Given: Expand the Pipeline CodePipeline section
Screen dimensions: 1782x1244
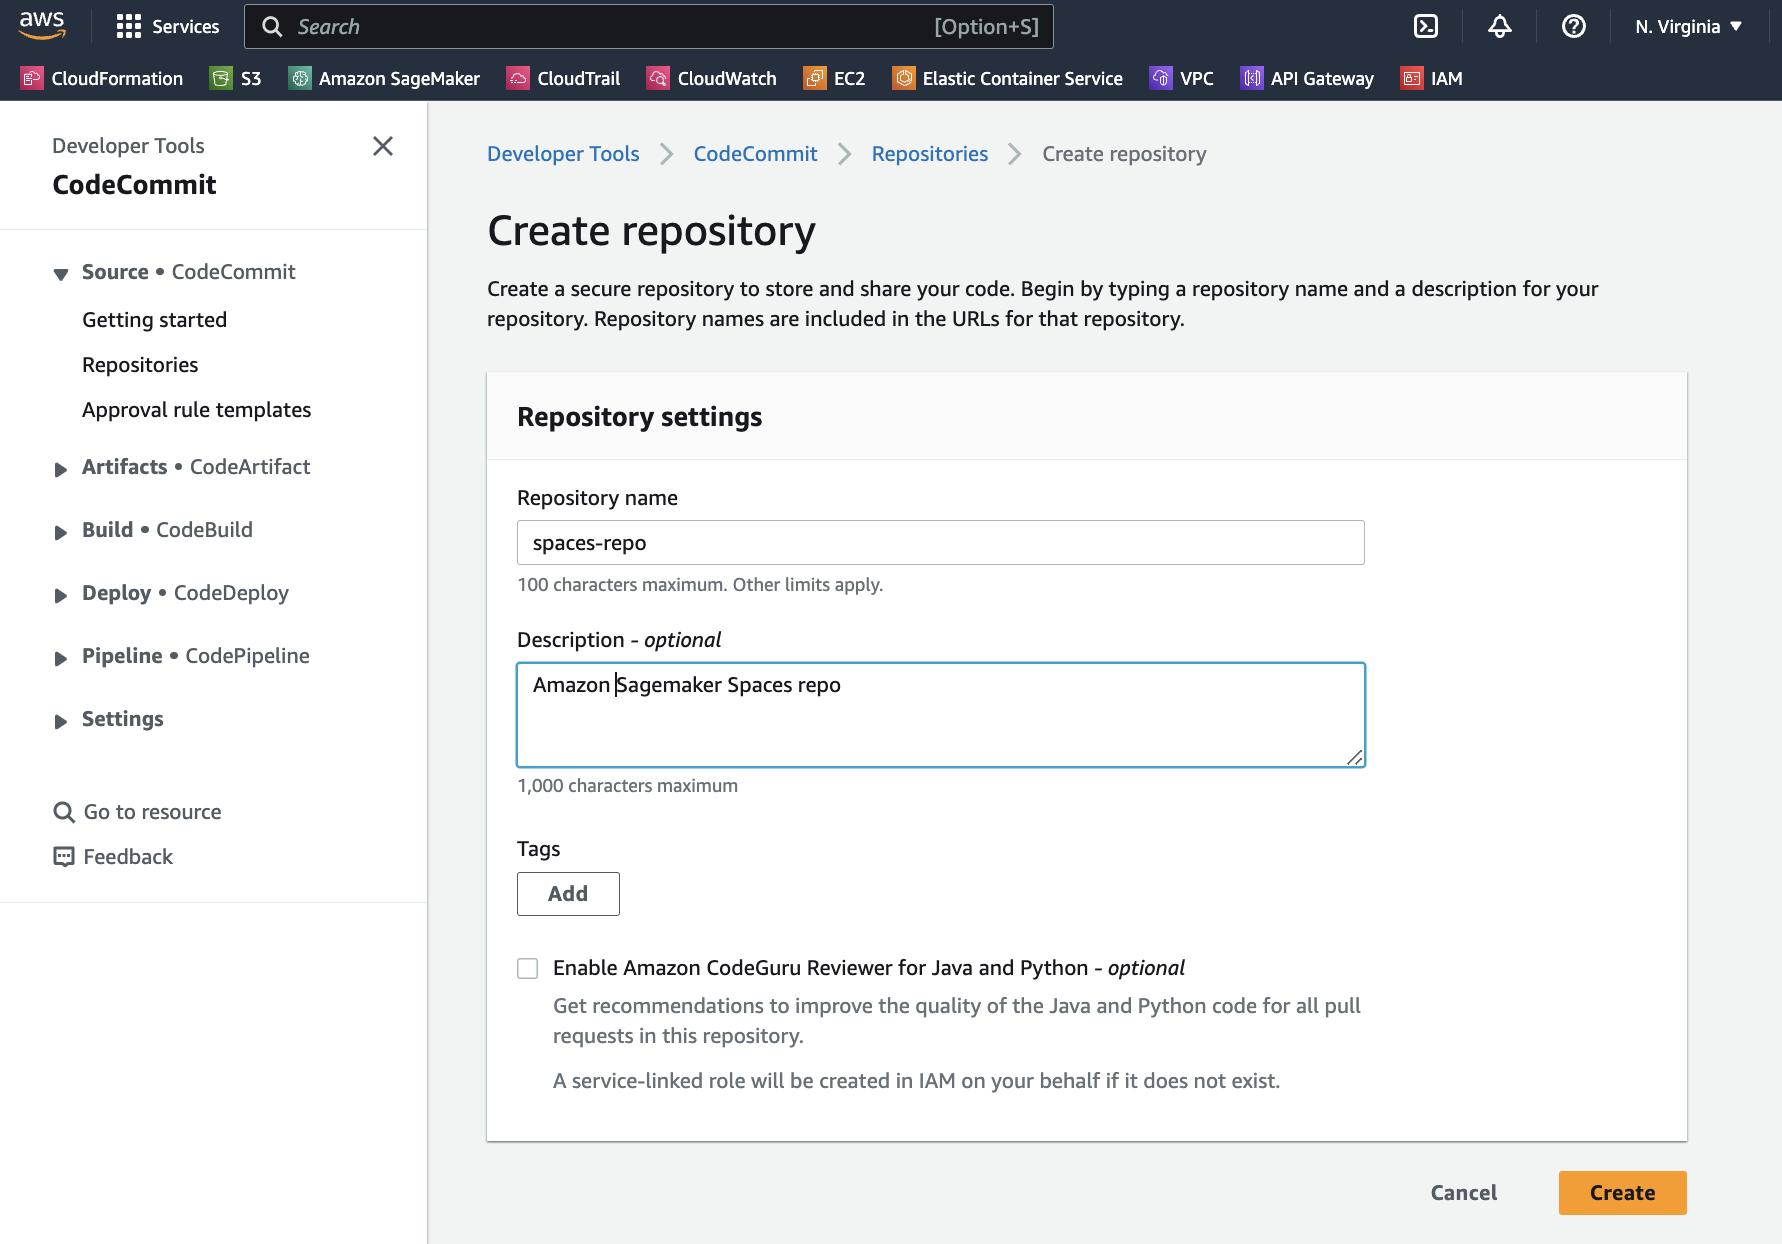Looking at the screenshot, I should click(x=61, y=657).
